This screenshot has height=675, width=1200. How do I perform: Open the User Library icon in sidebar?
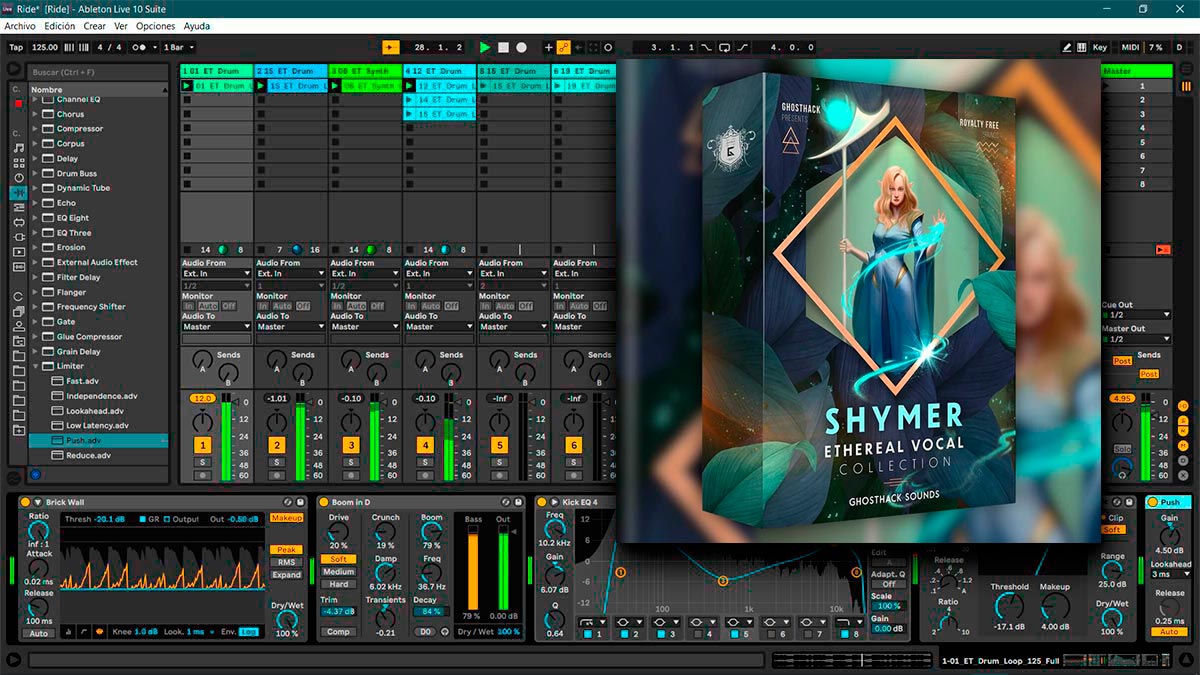[x=18, y=326]
